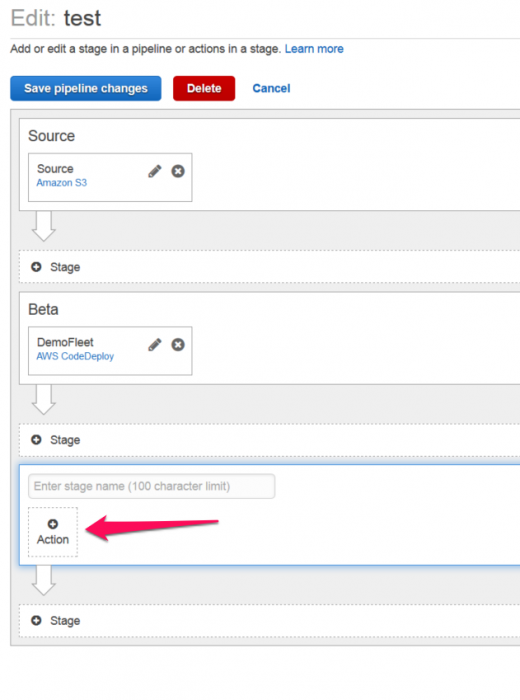520x700 pixels.
Task: Remove the DemoFleet CodeDeploy action
Action: (178, 345)
